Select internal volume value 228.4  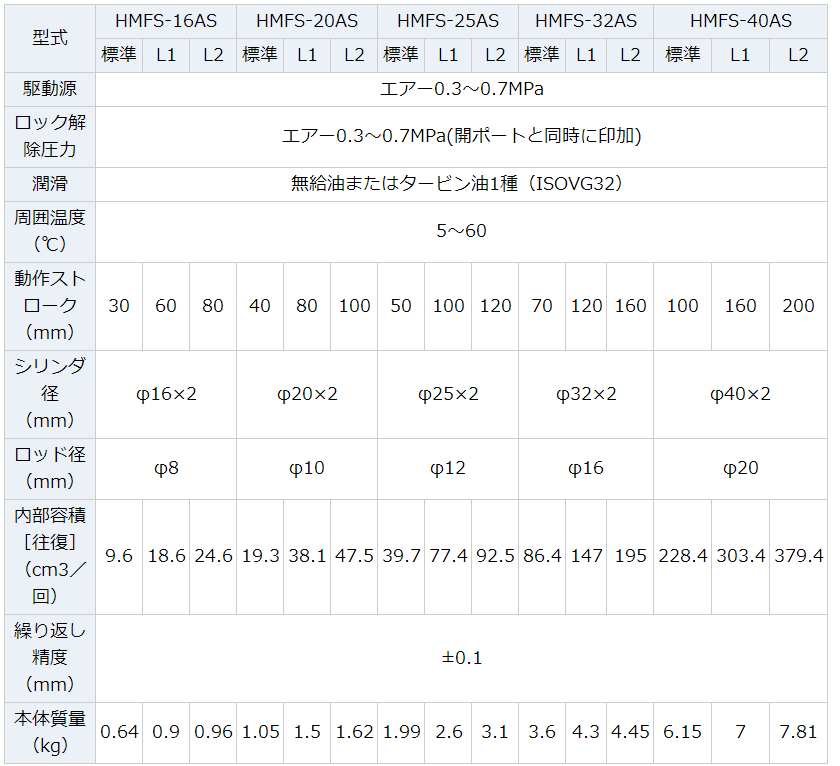682,557
